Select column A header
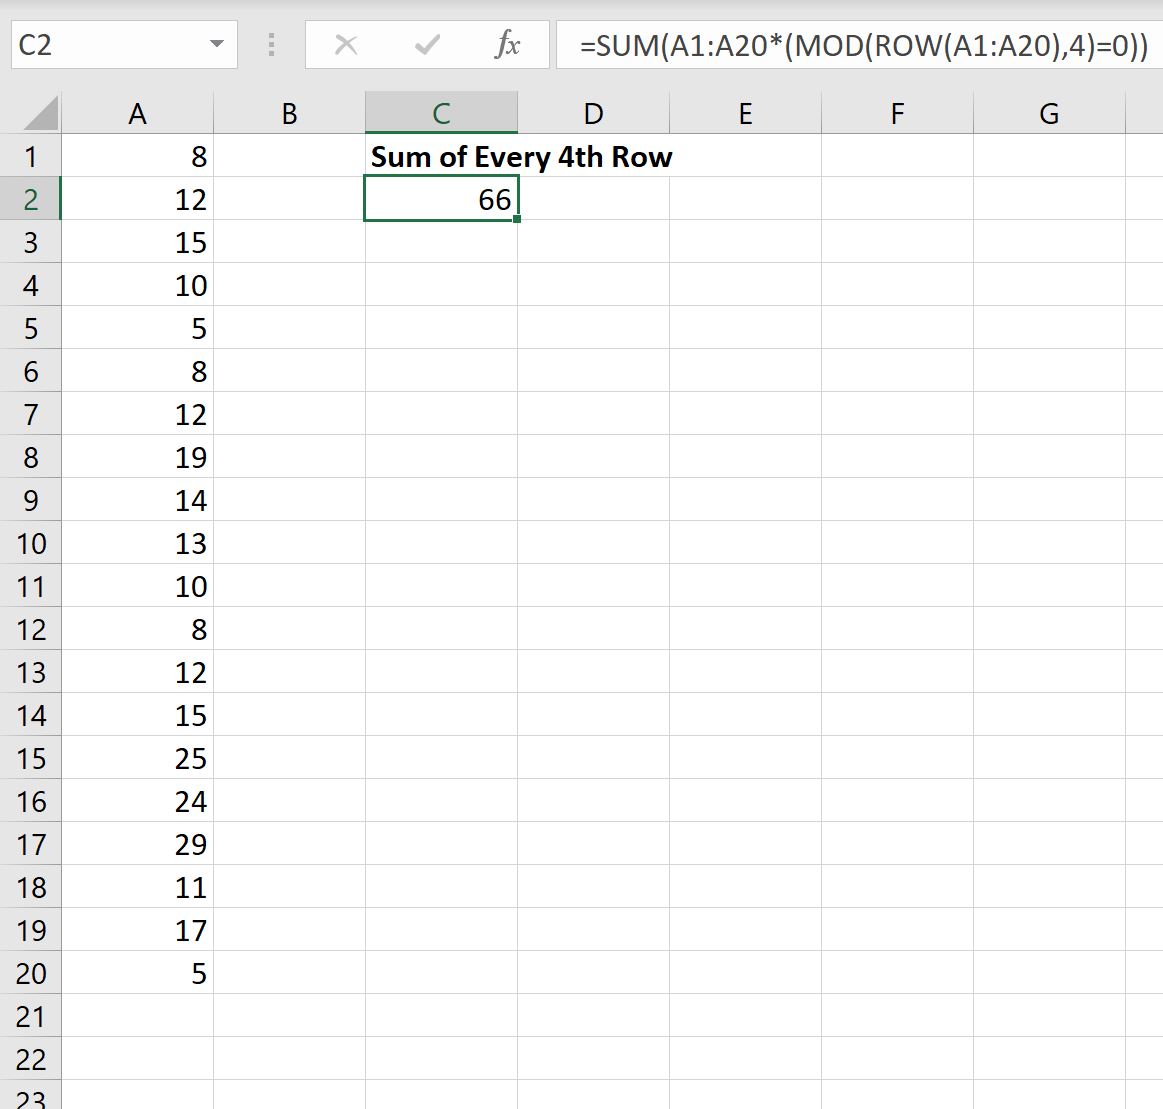 click(137, 113)
